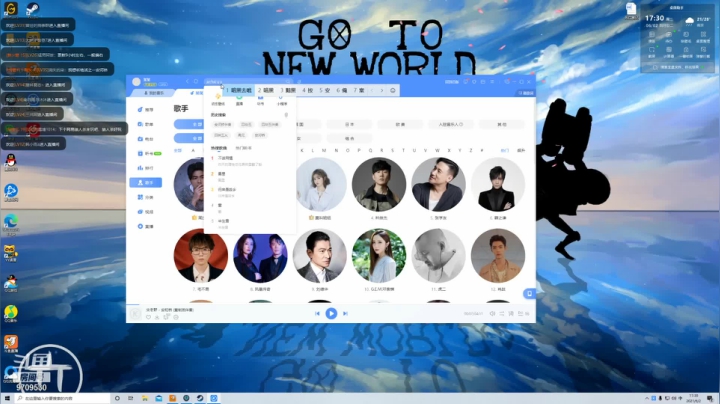Sort singers by the blue Hot option
The image size is (720, 404).
pyautogui.click(x=505, y=151)
